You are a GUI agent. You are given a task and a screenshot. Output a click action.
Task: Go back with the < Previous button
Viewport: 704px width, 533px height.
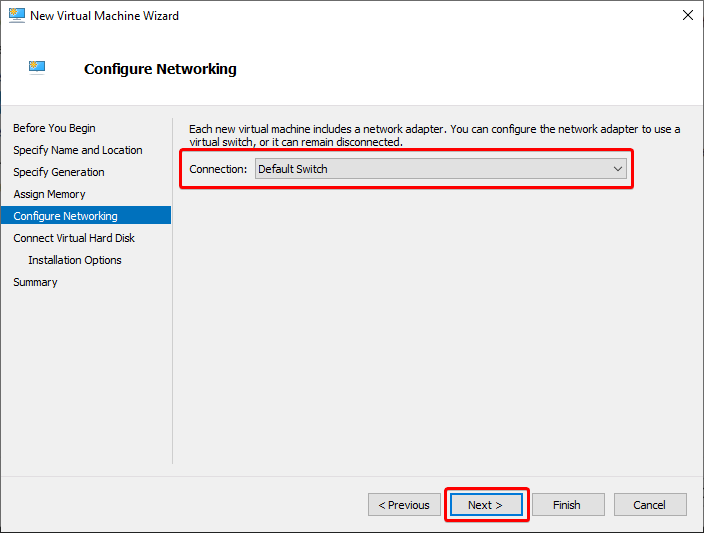coord(404,505)
